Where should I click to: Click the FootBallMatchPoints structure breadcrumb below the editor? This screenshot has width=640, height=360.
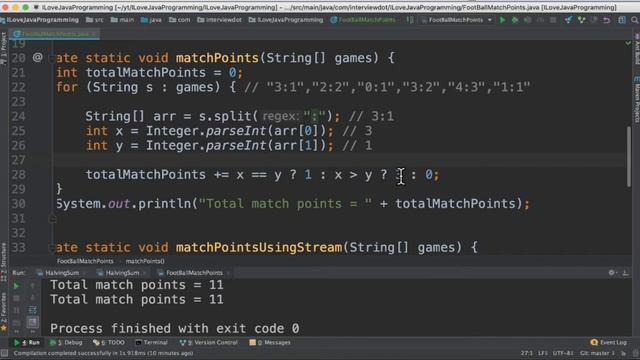pos(85,261)
